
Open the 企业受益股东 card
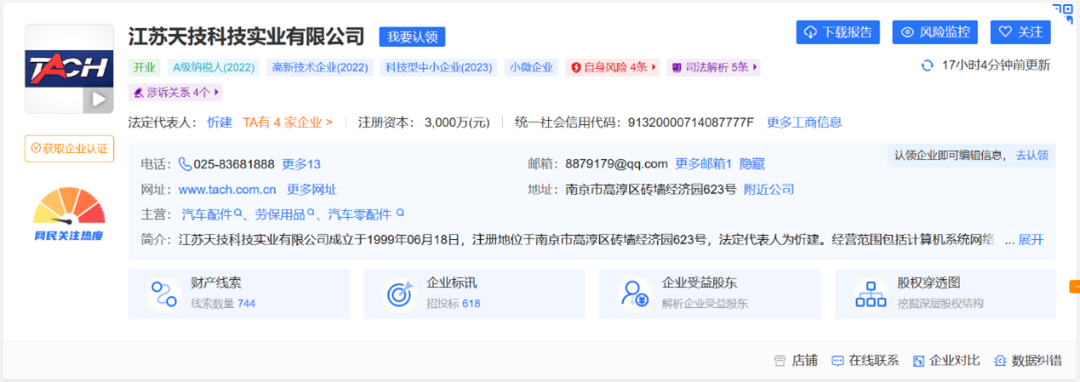(x=710, y=294)
